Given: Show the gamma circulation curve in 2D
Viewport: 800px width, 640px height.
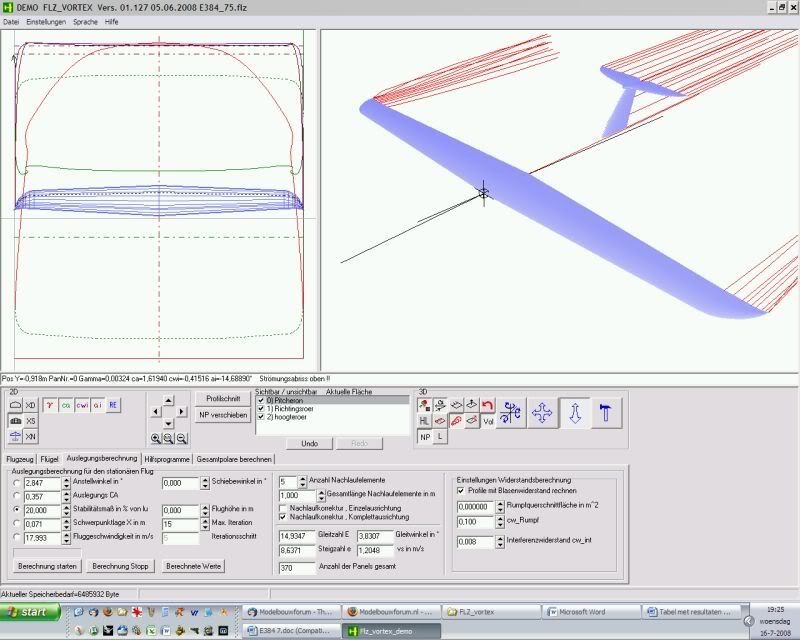Looking at the screenshot, I should [50, 405].
